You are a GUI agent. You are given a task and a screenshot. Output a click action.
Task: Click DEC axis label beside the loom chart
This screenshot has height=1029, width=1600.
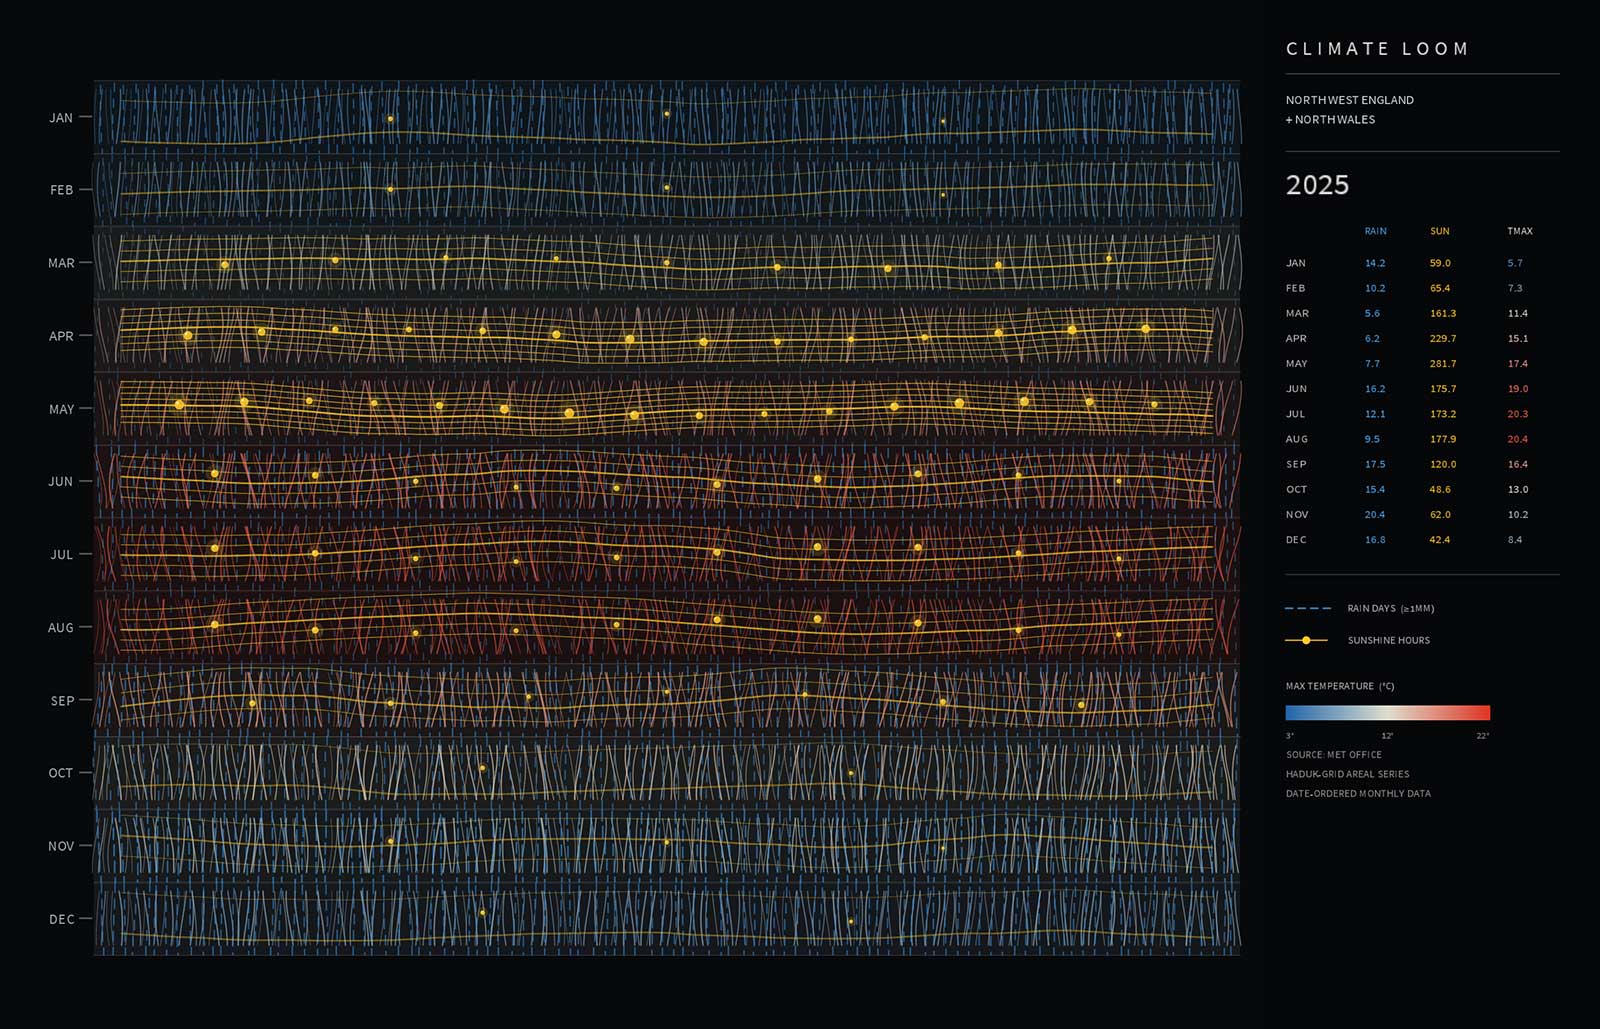pyautogui.click(x=62, y=919)
